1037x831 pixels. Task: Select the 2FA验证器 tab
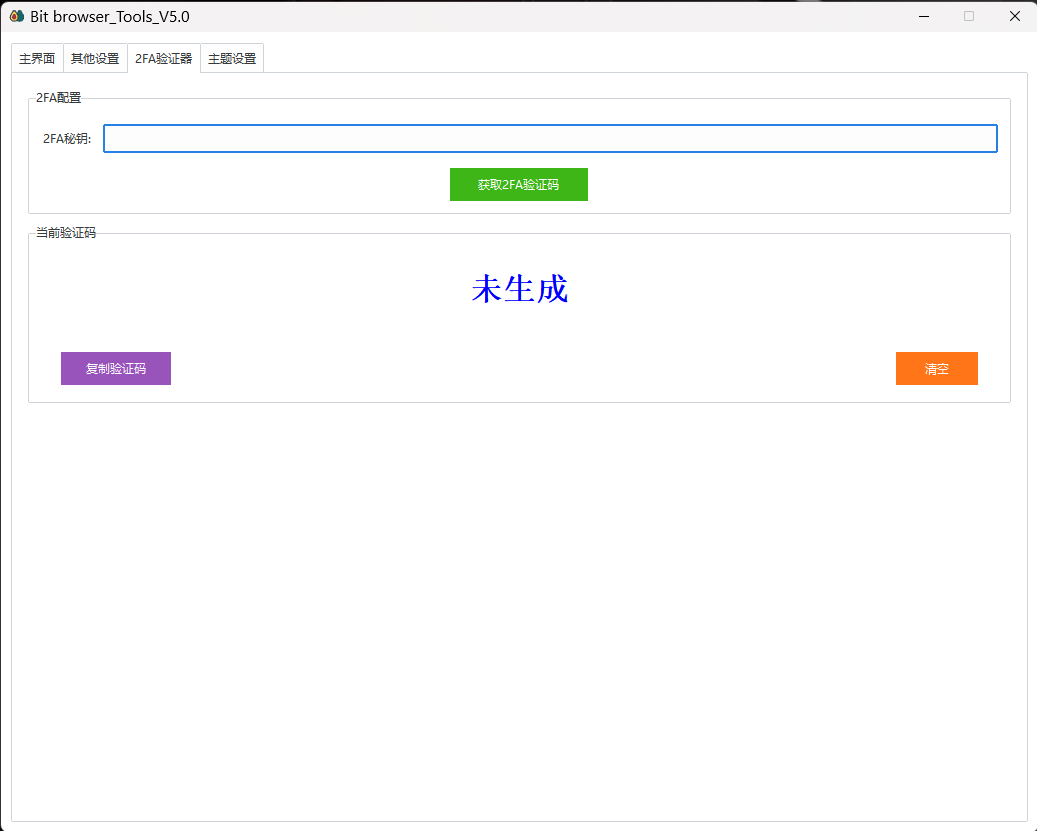pos(164,59)
